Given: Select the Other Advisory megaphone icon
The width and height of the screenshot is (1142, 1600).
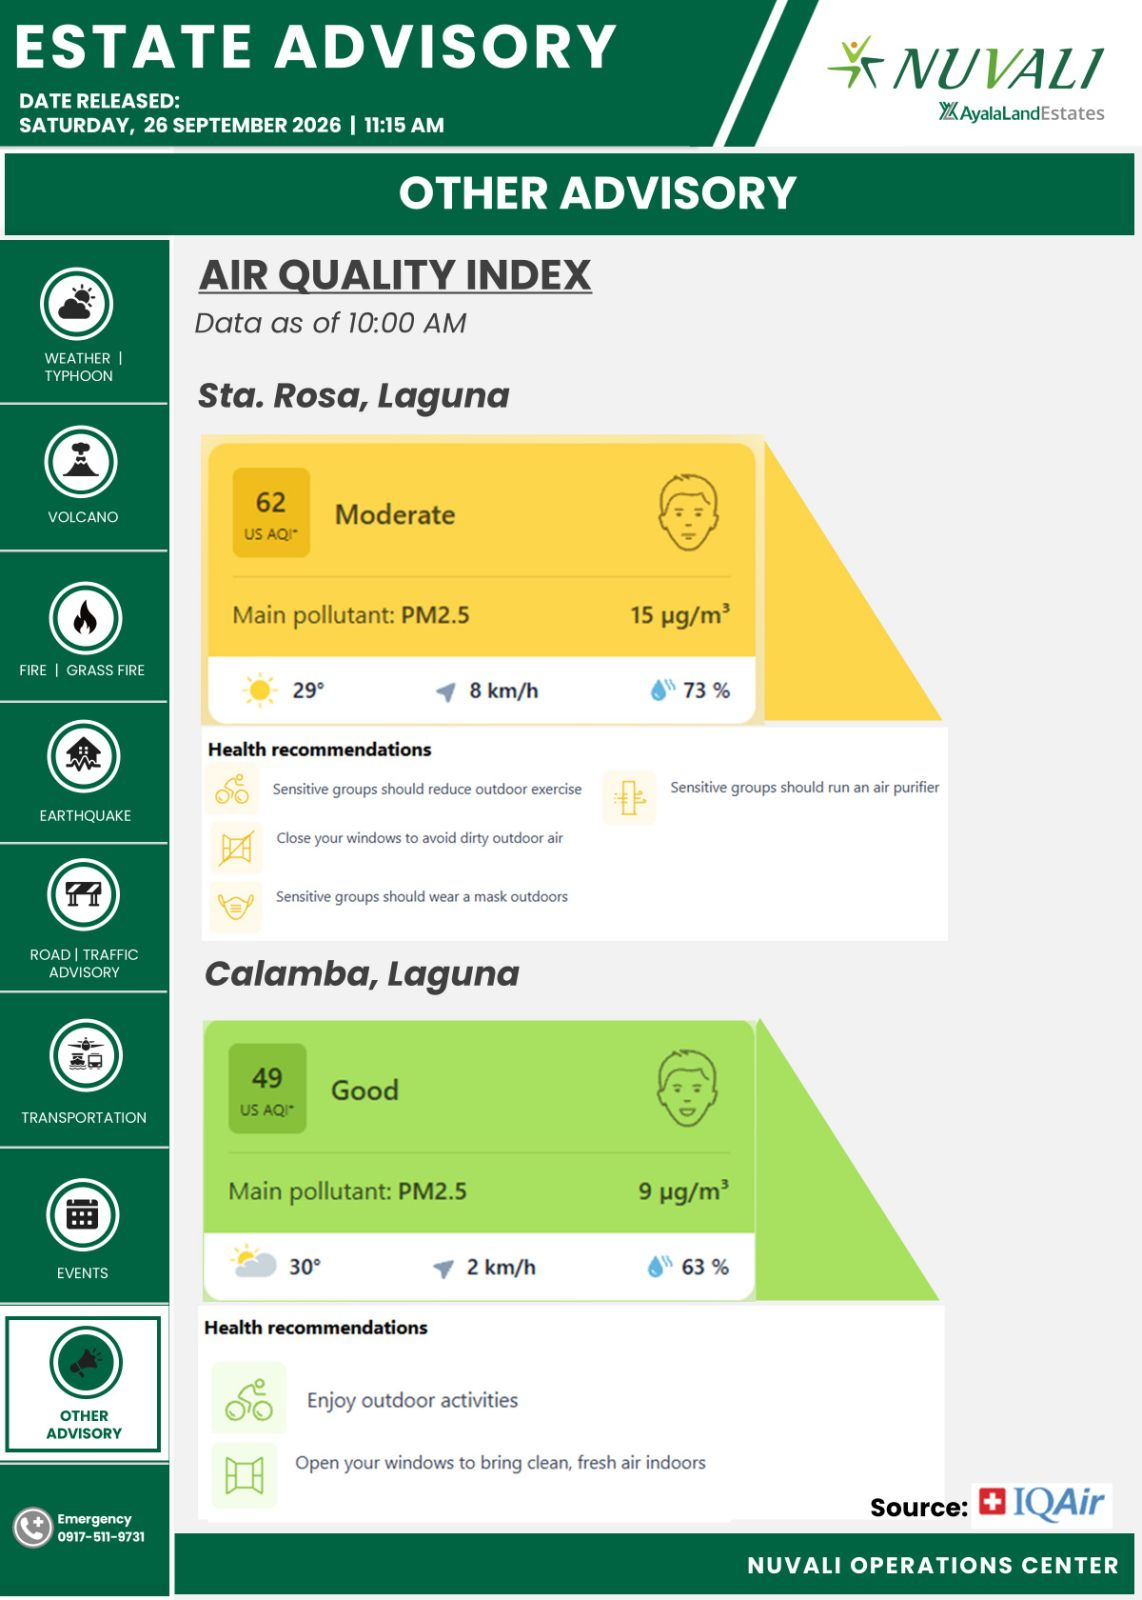Looking at the screenshot, I should tap(86, 1362).
